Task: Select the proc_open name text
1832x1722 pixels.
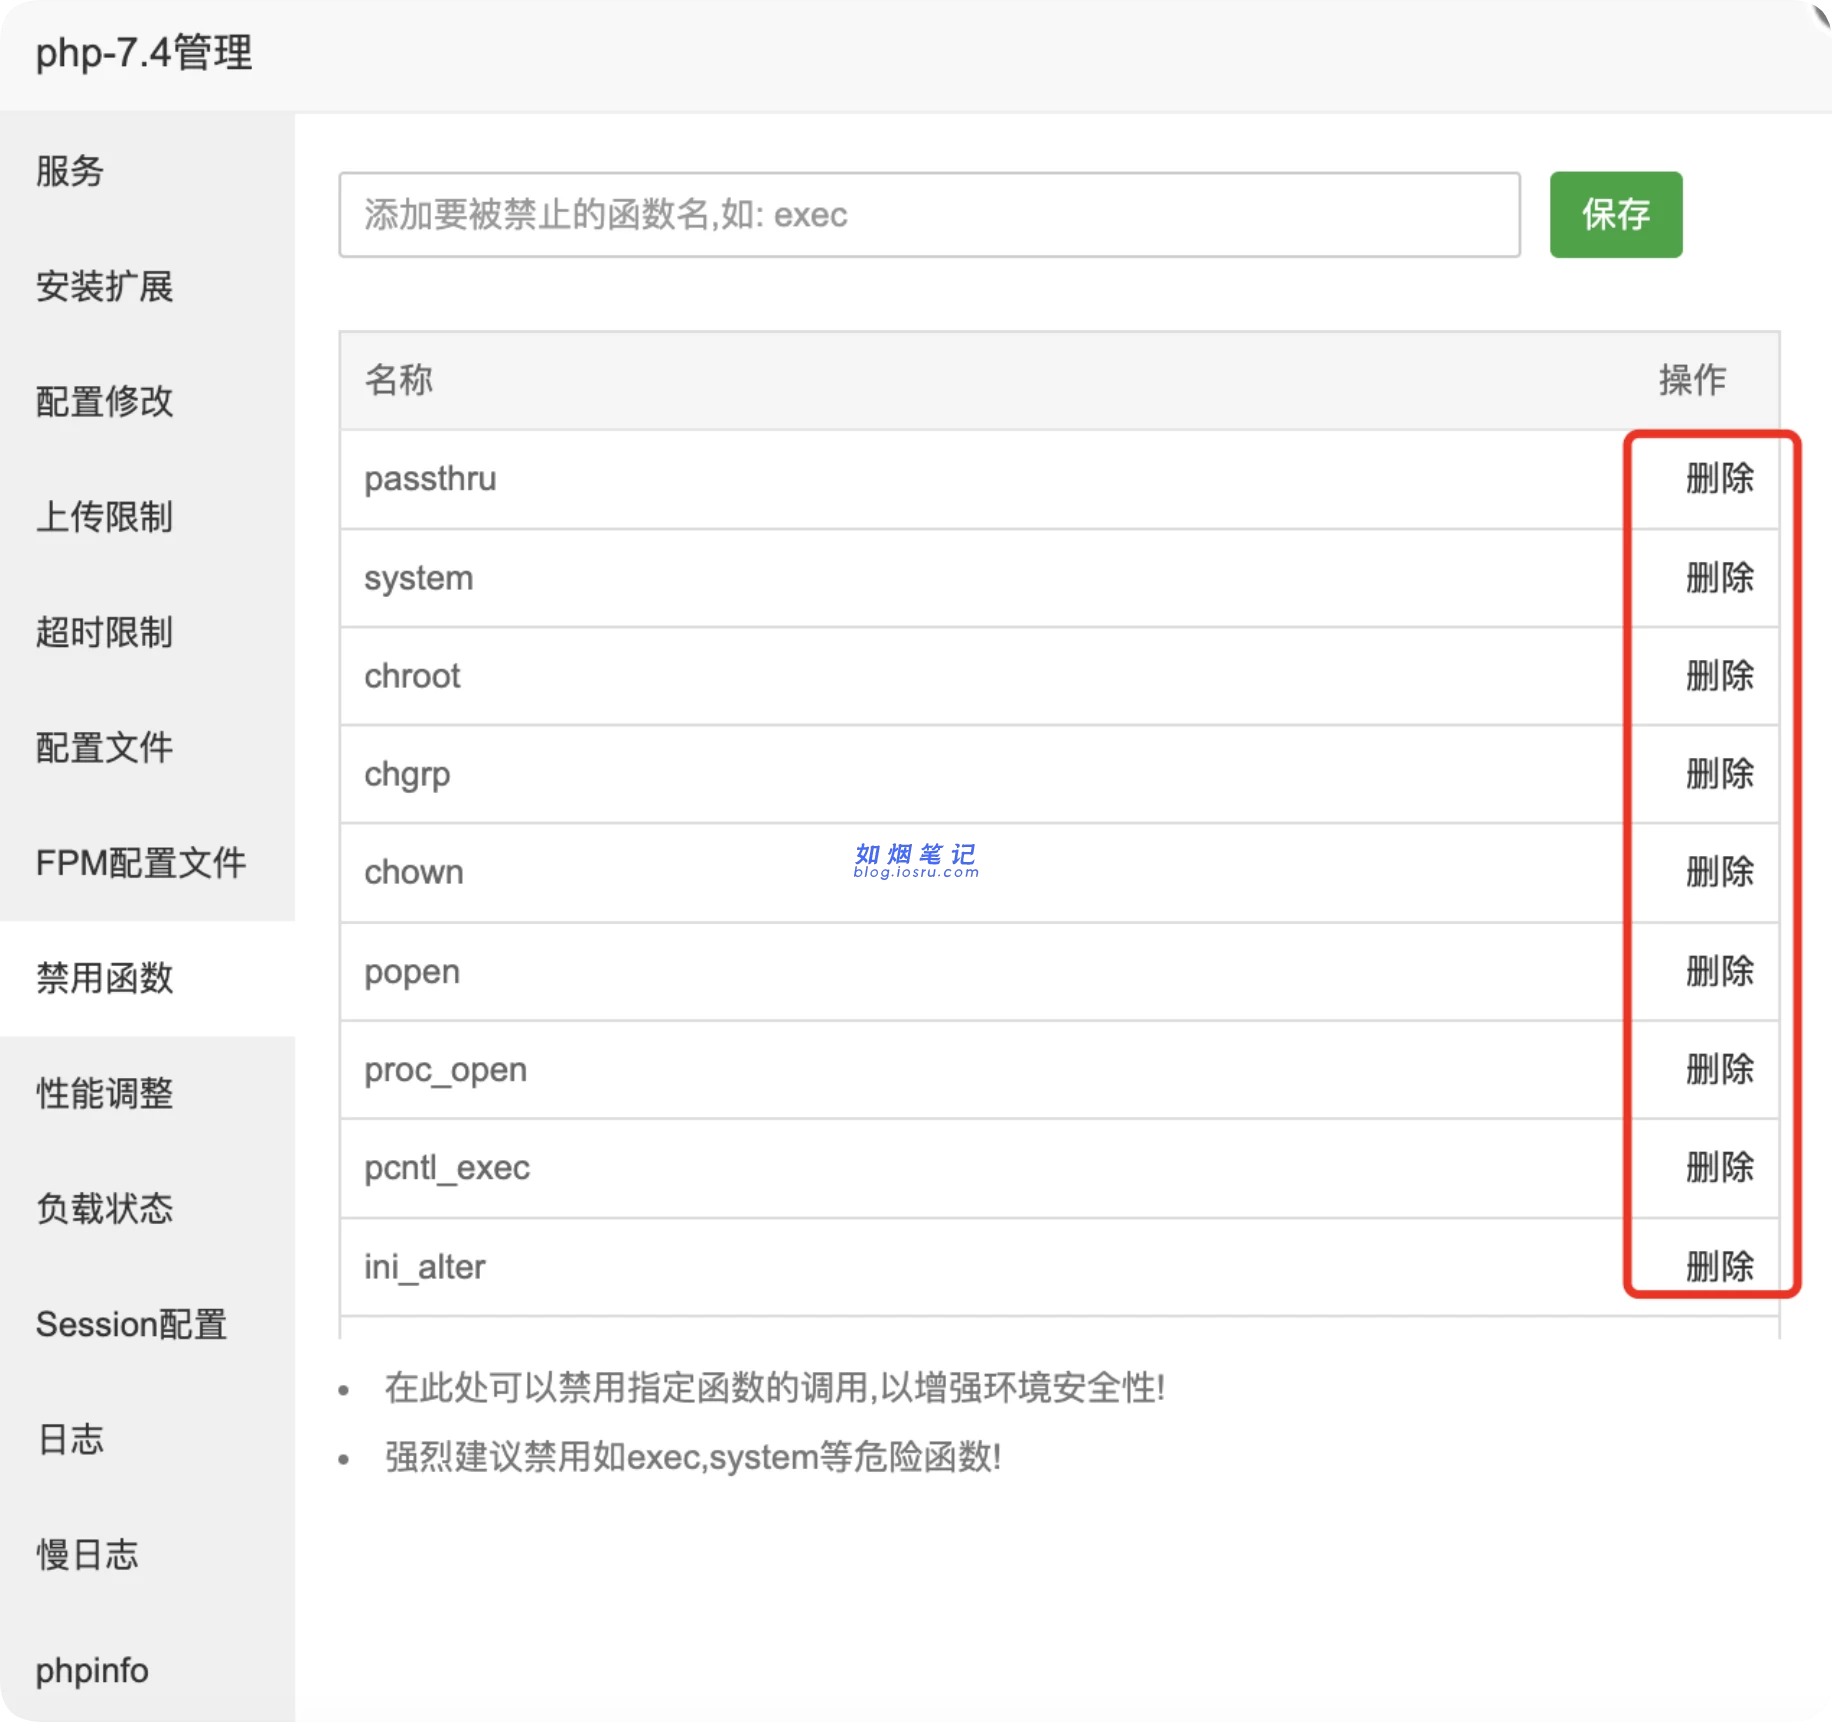Action: pos(445,1070)
